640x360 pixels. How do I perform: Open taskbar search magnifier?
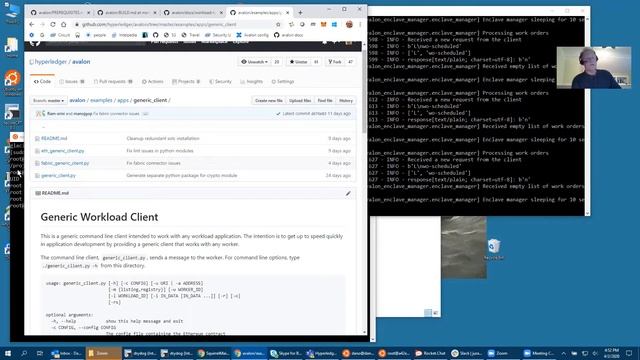pyautogui.click(x=24, y=353)
